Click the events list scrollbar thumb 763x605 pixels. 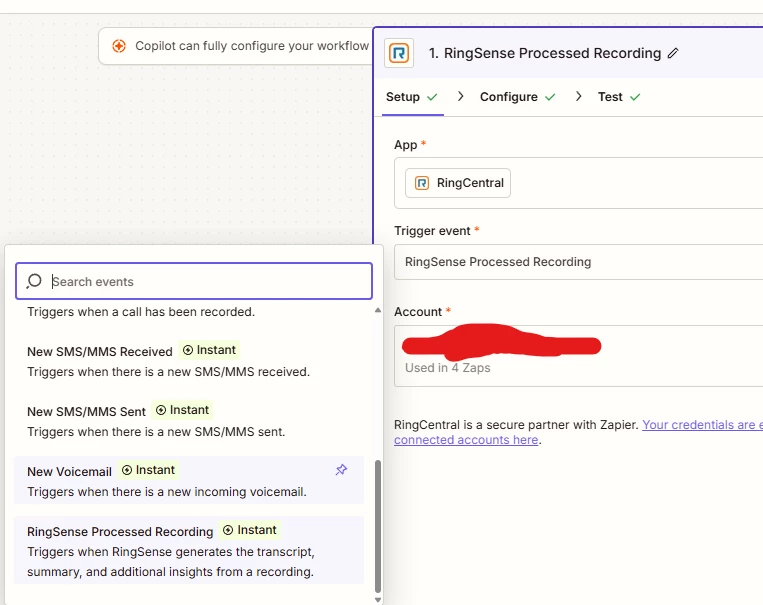pyautogui.click(x=378, y=526)
